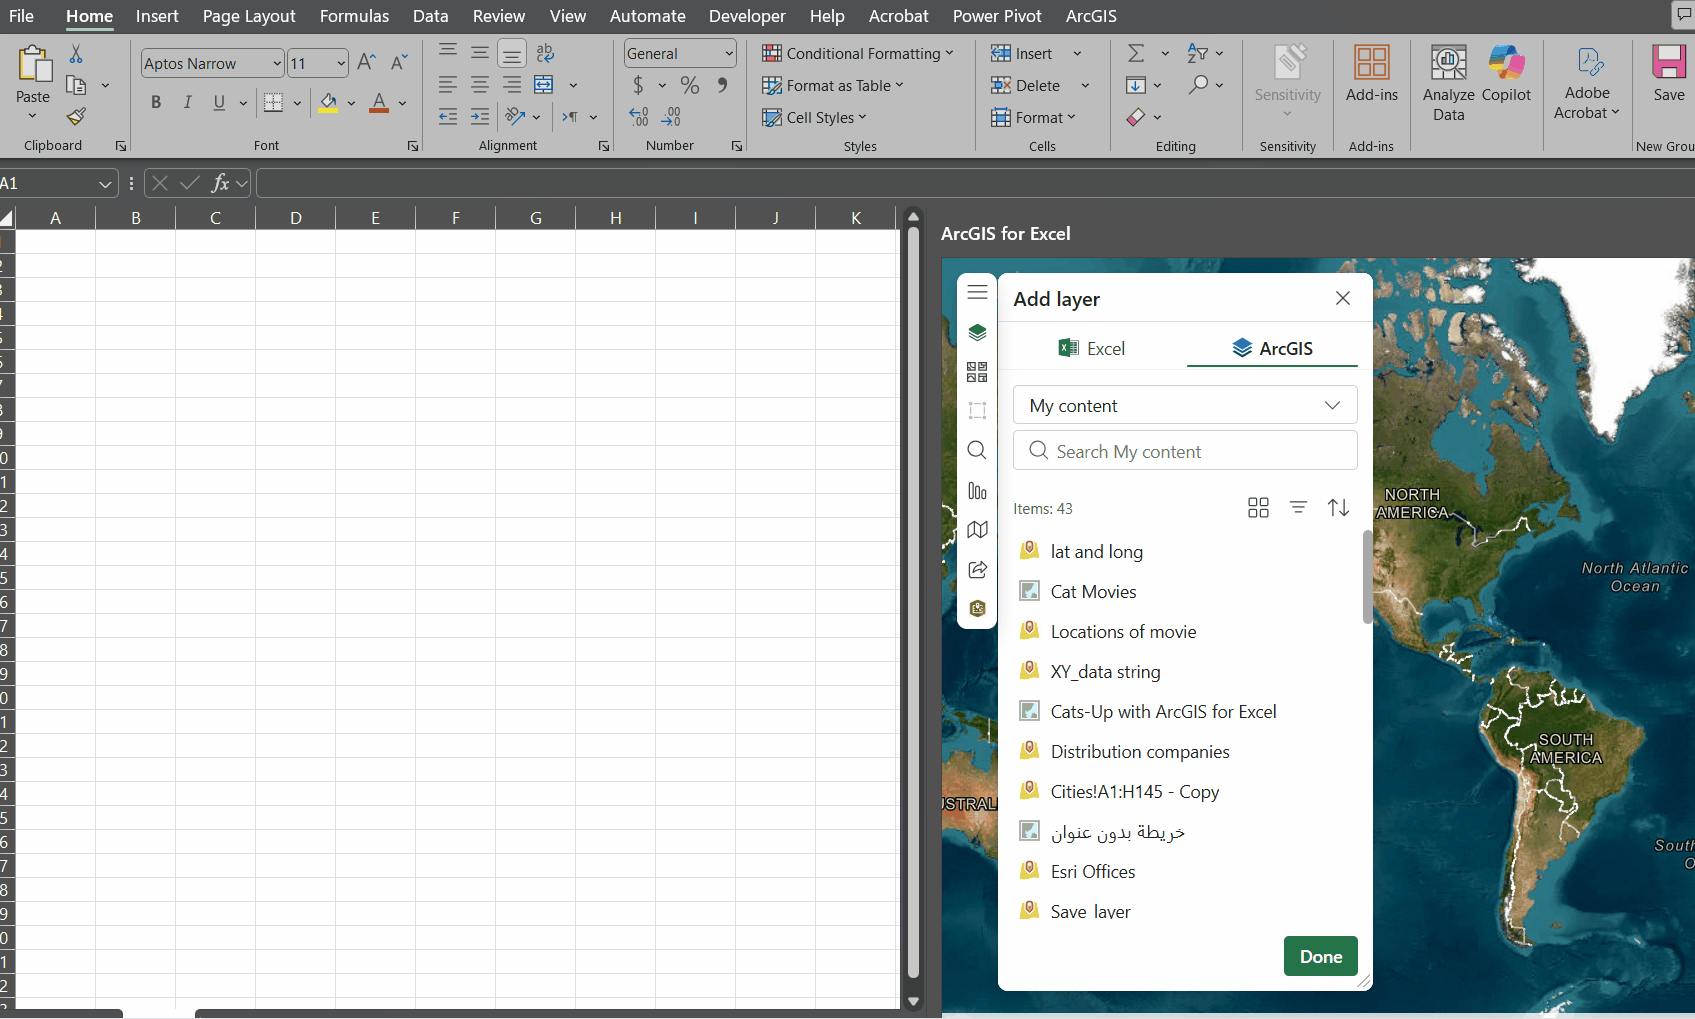Click the Format cells button
1695x1019 pixels.
[x=1033, y=117]
